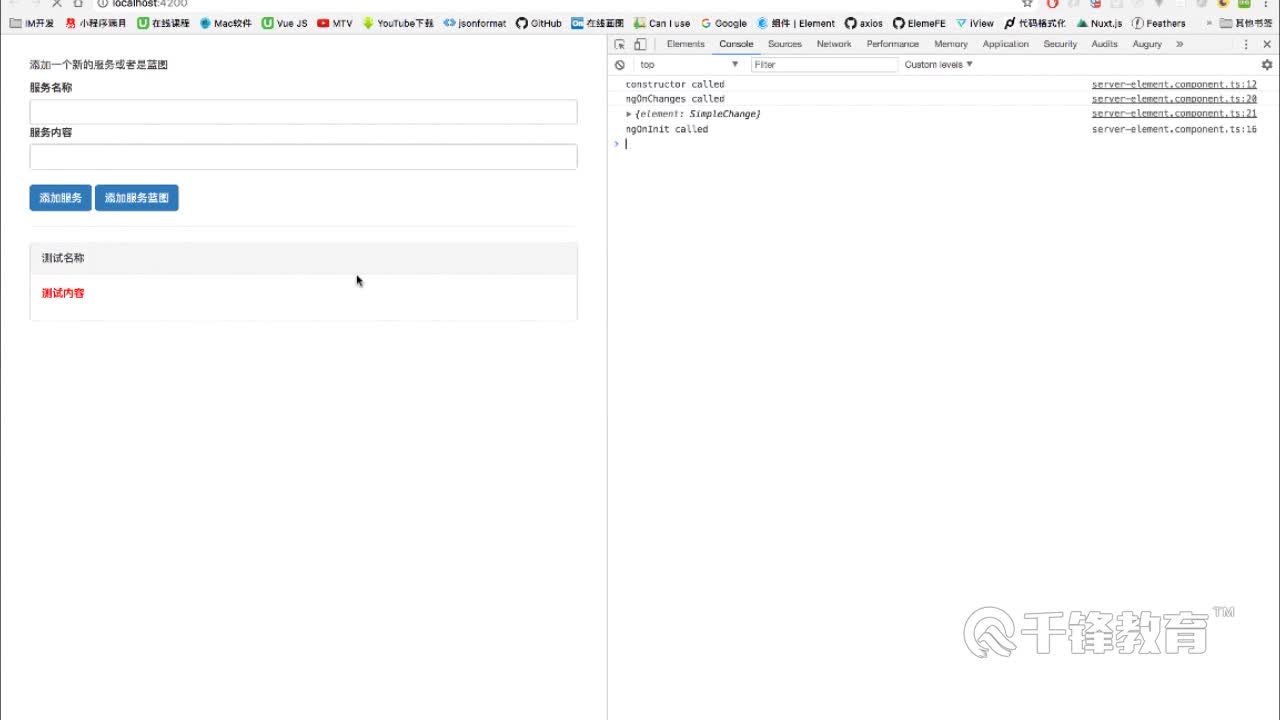The height and width of the screenshot is (720, 1280).
Task: Open the 其他书签 bookmarks folder
Action: 1246,23
